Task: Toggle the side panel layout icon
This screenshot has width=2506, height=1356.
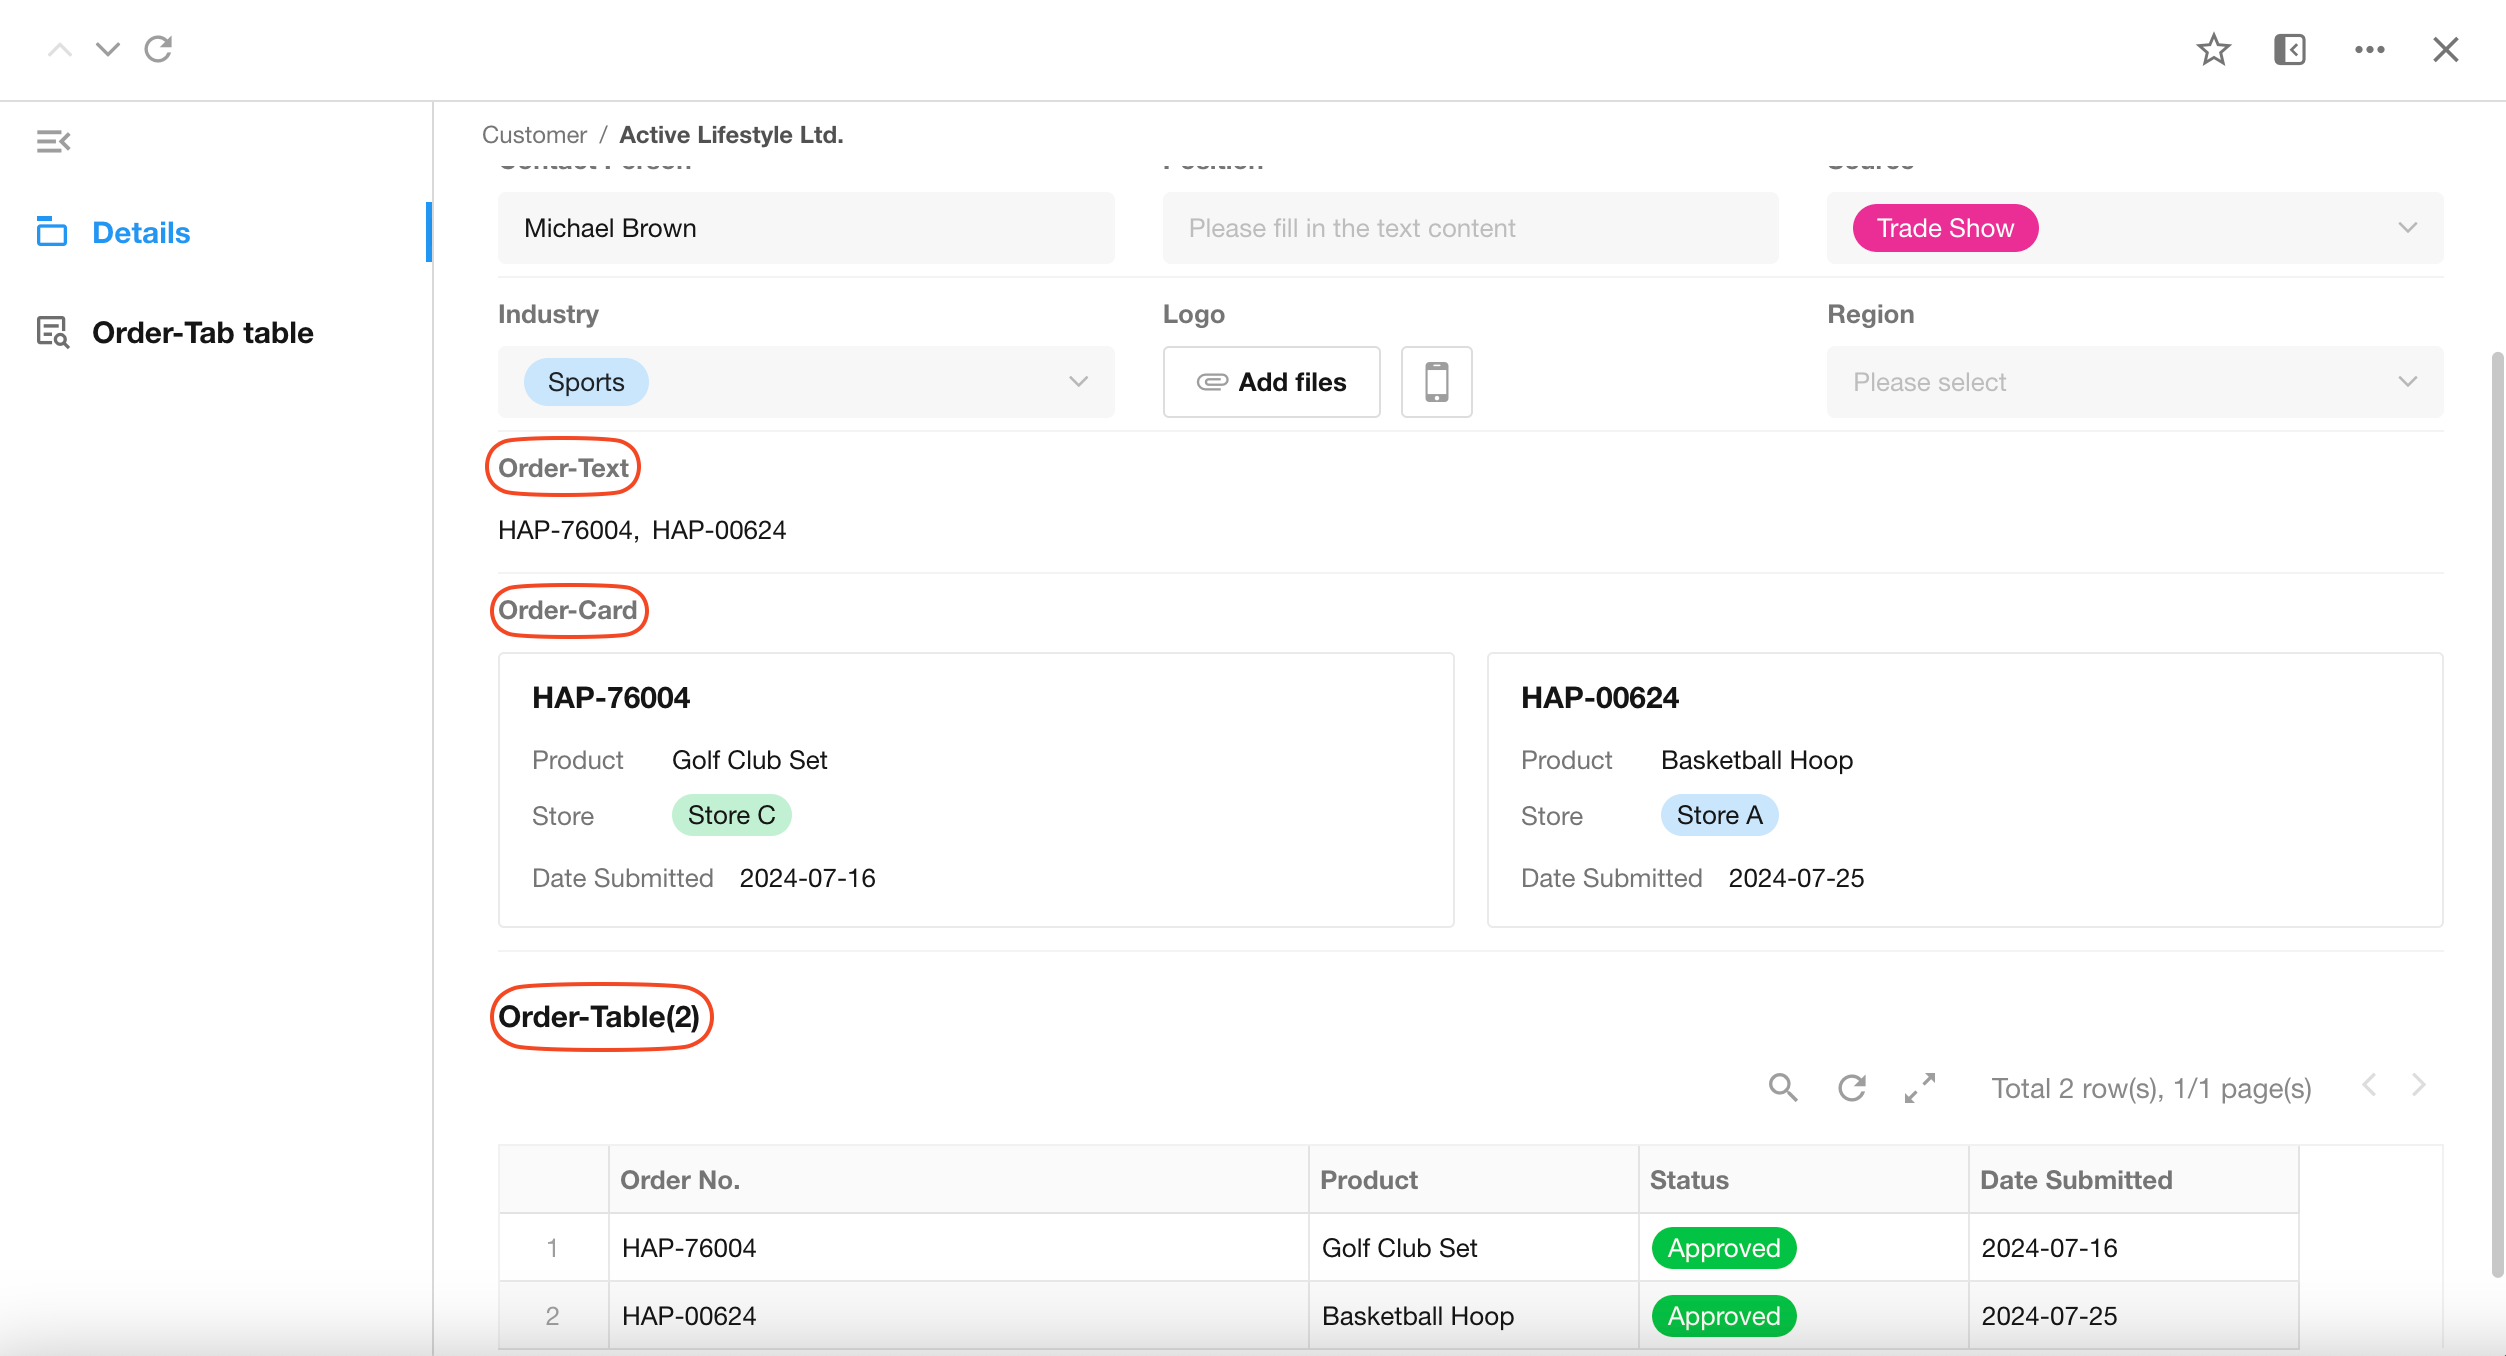Action: (x=2289, y=49)
